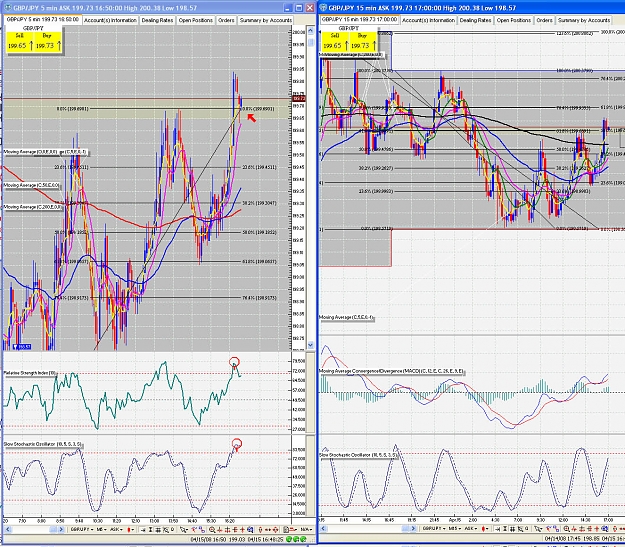
Task: Click the vertical autoscale icon in the 15 min toolbar
Action: click(505, 529)
